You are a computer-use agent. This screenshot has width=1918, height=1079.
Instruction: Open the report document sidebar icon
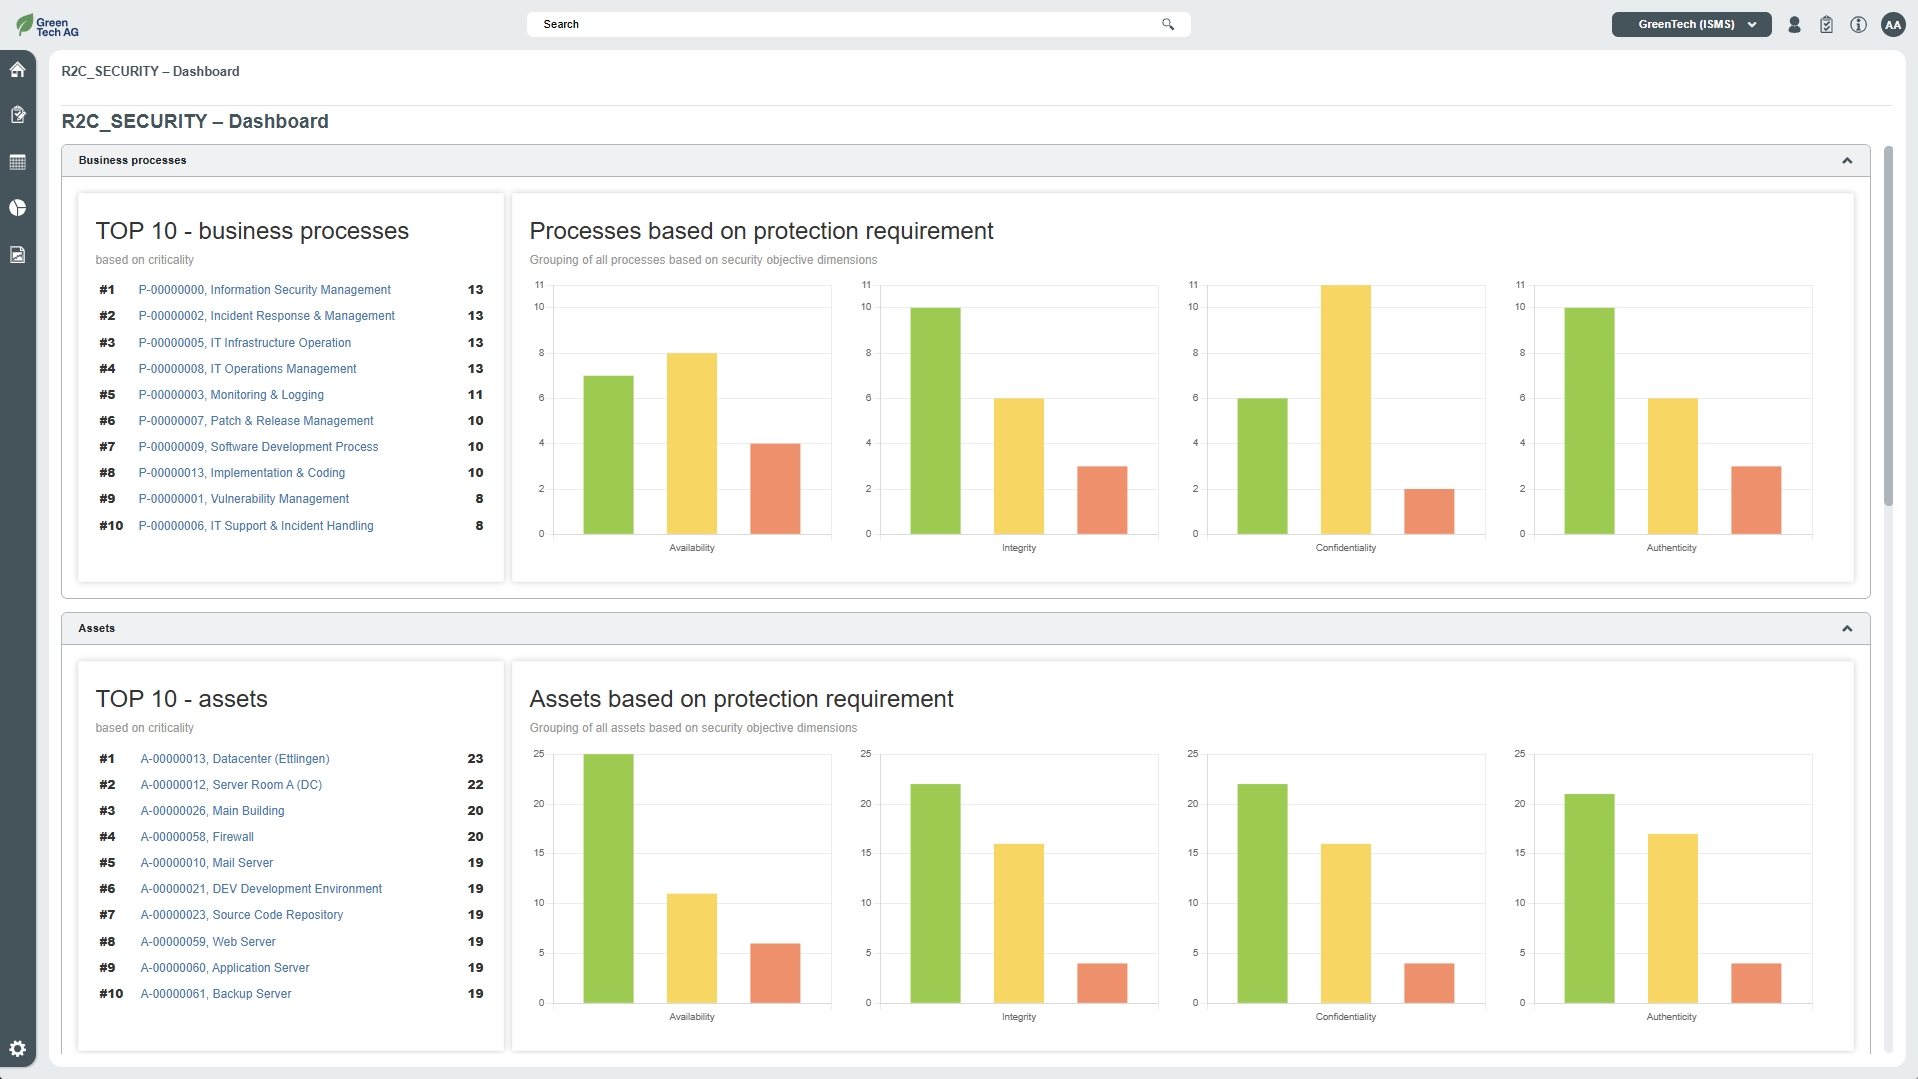click(18, 255)
